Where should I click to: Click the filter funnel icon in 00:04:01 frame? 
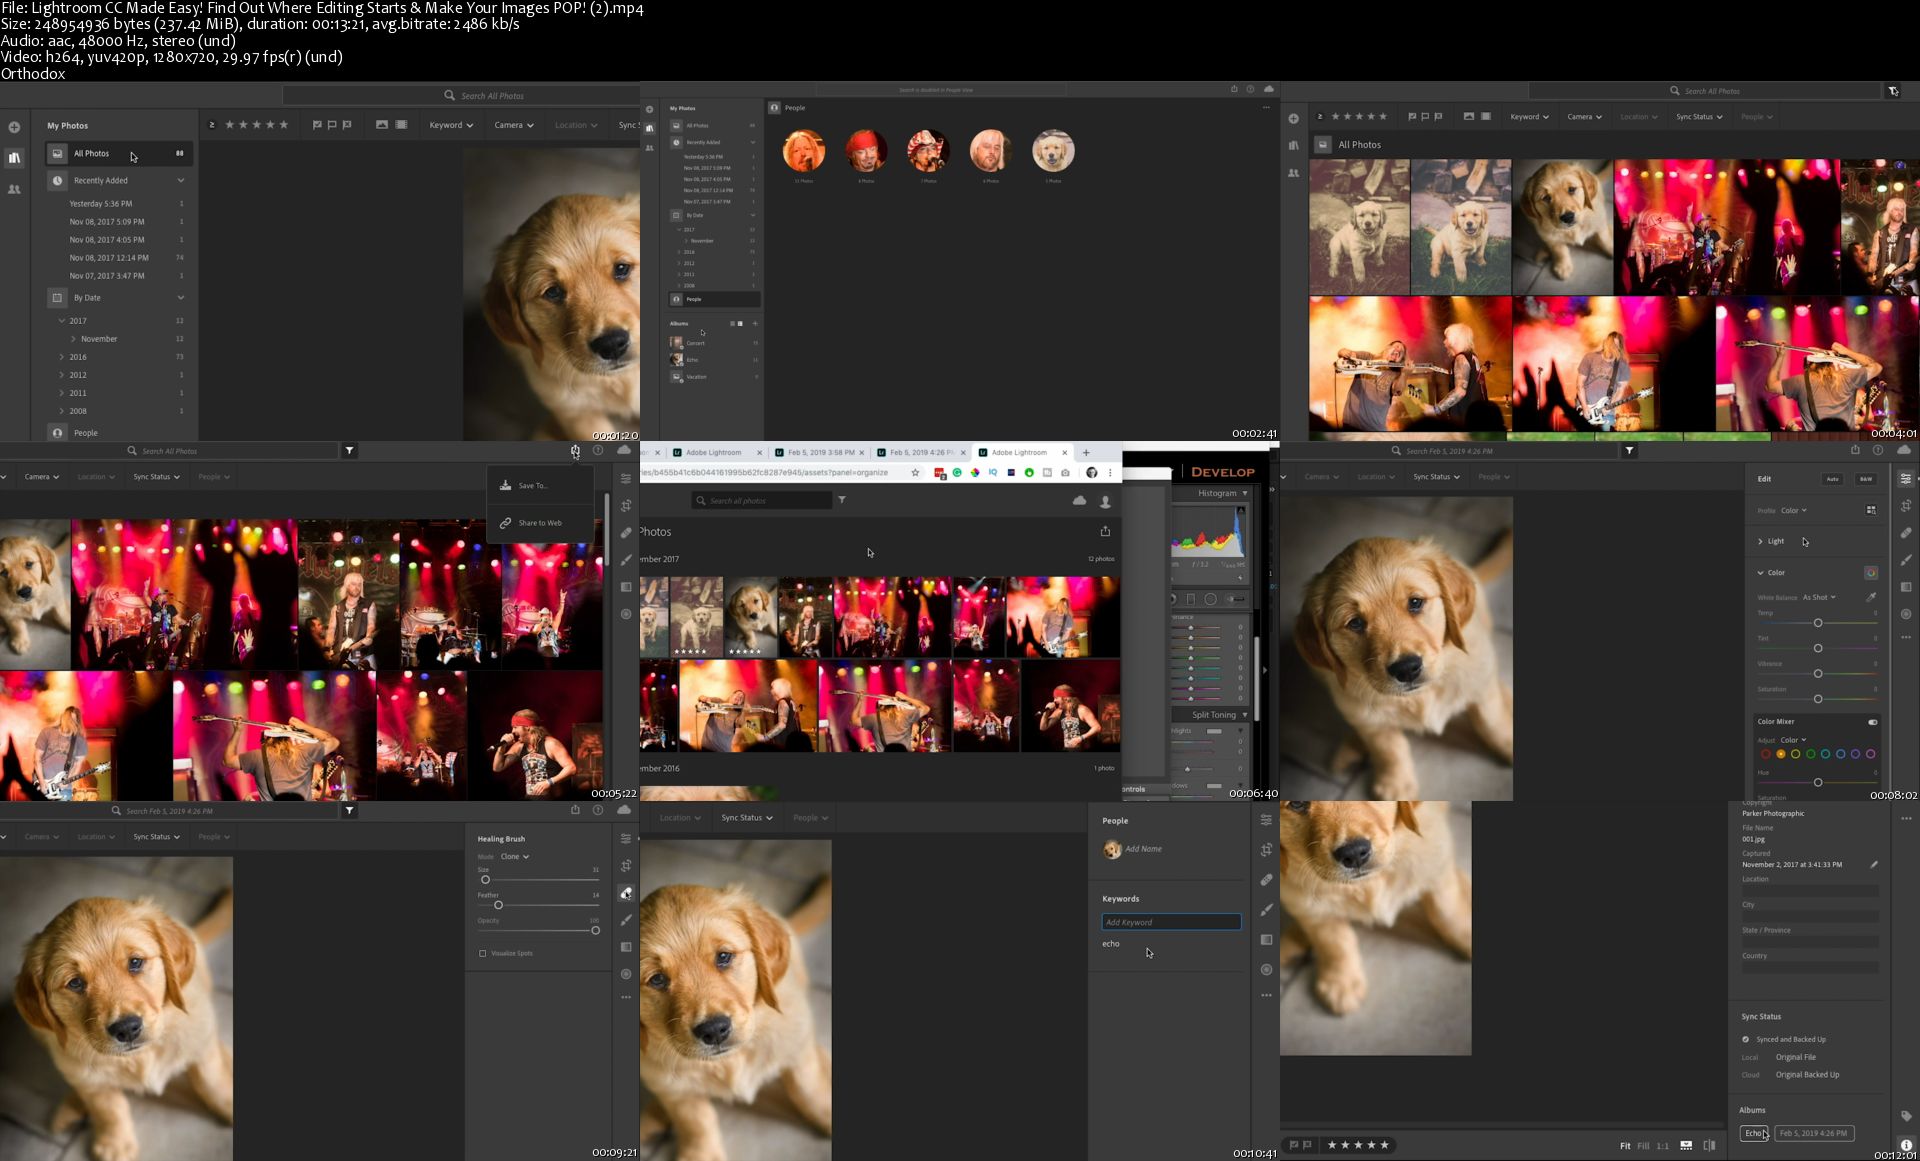tap(1894, 91)
